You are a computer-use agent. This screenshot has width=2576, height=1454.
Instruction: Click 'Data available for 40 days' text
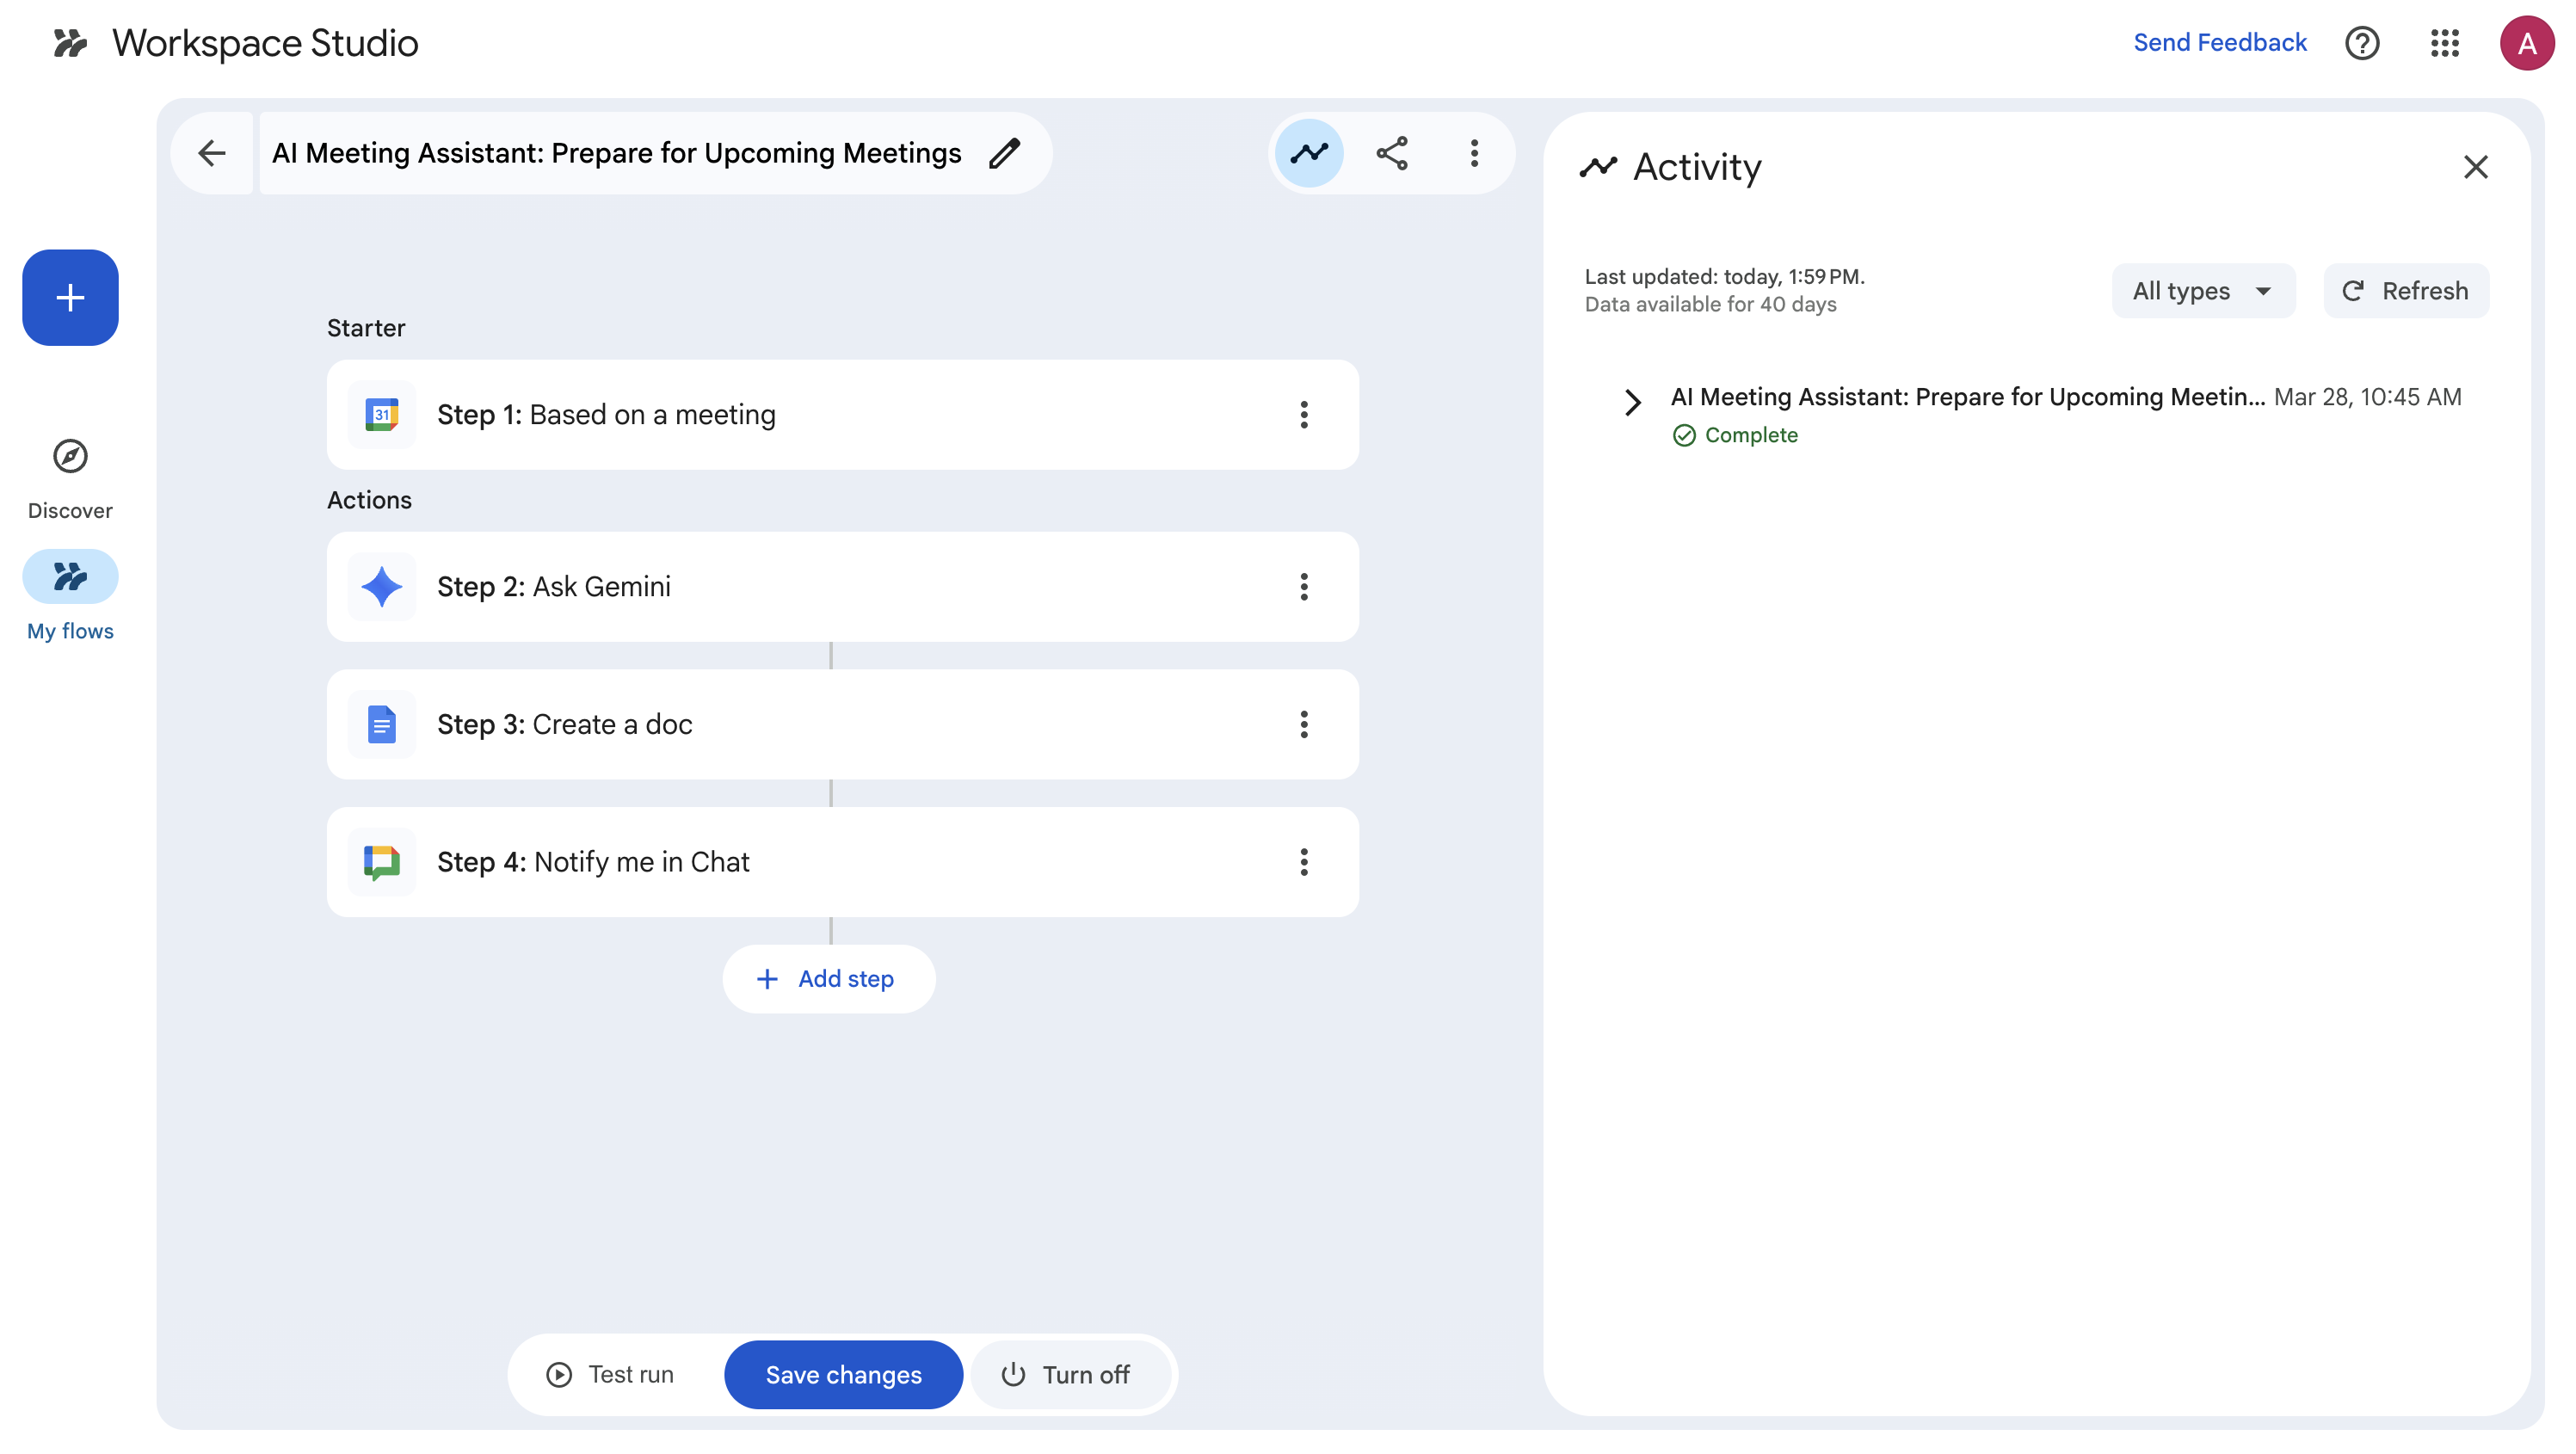(x=1711, y=304)
